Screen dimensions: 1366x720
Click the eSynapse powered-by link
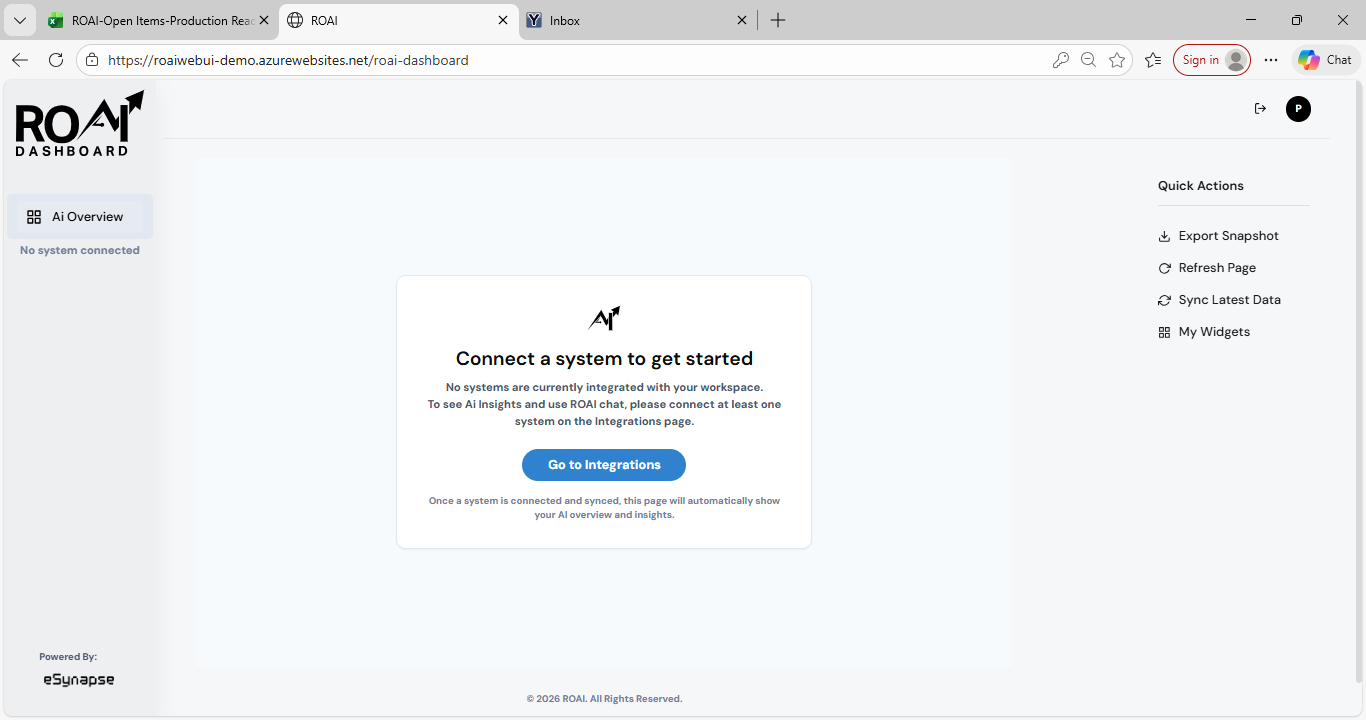[78, 680]
